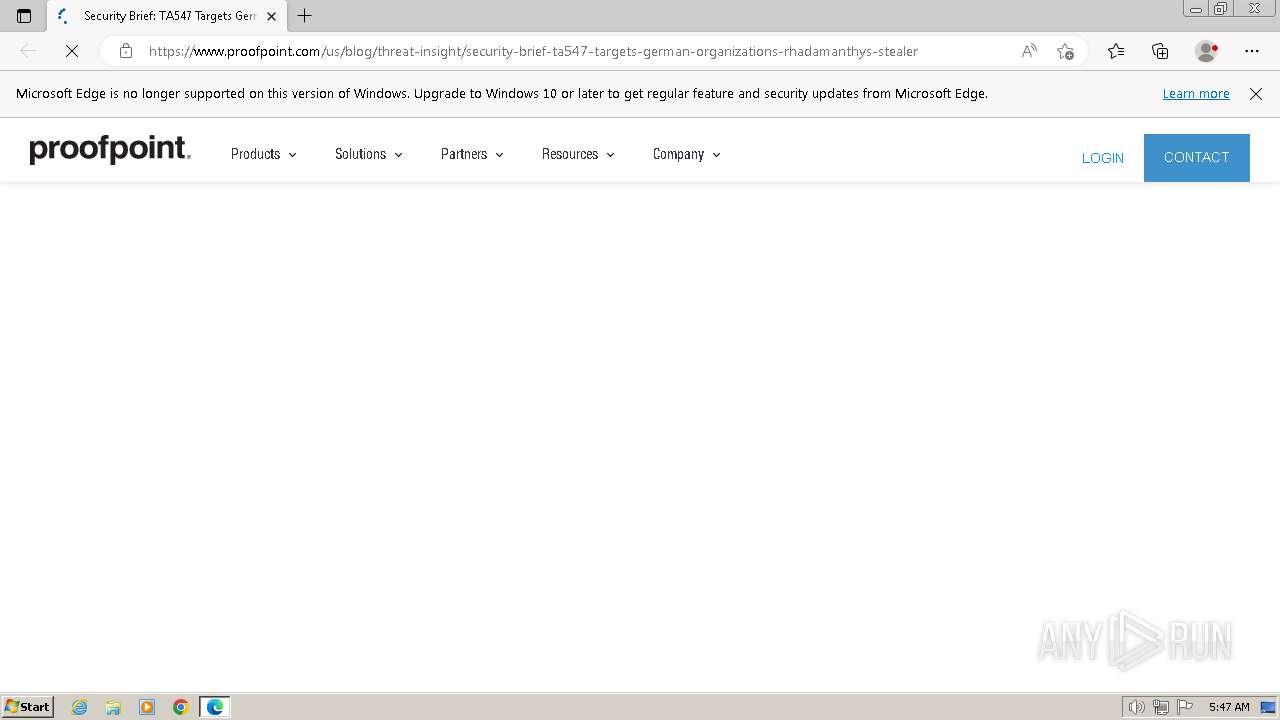This screenshot has height=720, width=1280.
Task: Open the profile account icon
Action: click(x=1206, y=51)
